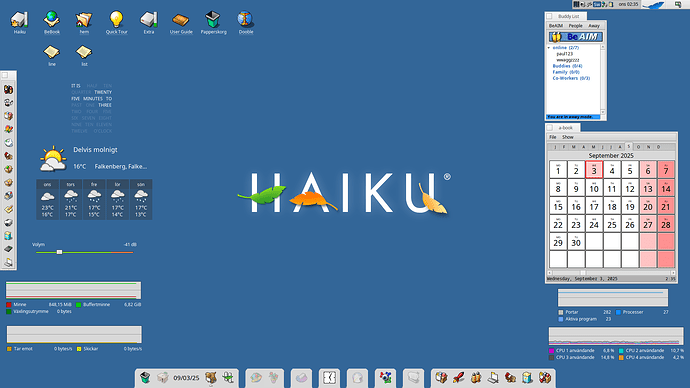Click the 'Aktiva program' legend label

581,319
